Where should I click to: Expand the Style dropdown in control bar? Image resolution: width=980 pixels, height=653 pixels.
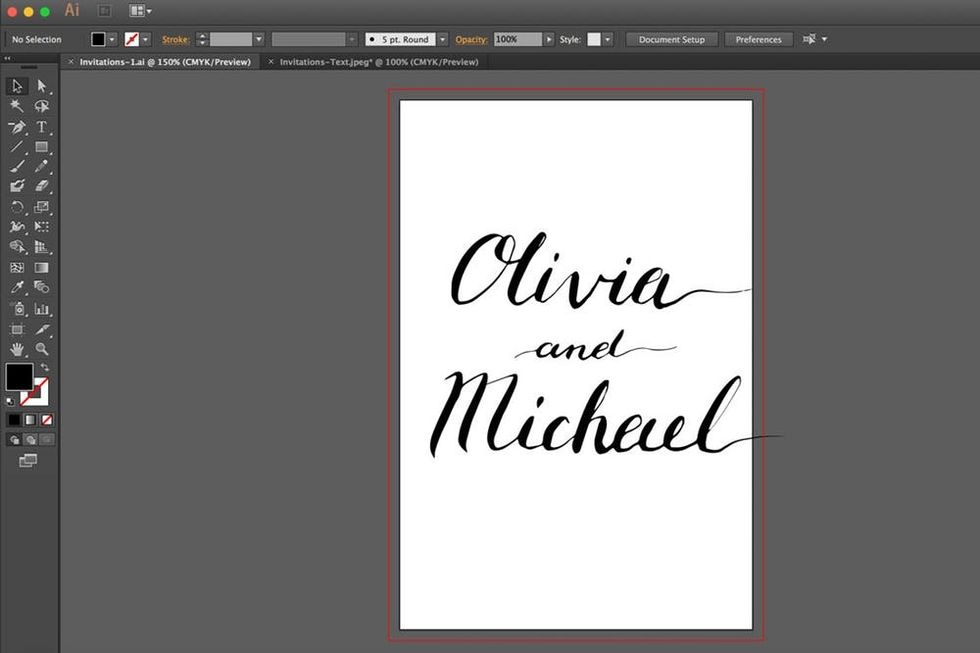click(x=608, y=39)
